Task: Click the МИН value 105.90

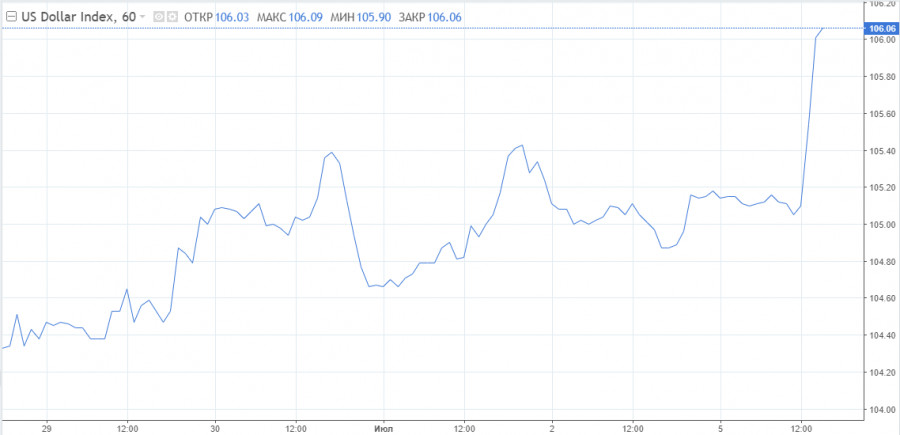Action: (x=374, y=17)
